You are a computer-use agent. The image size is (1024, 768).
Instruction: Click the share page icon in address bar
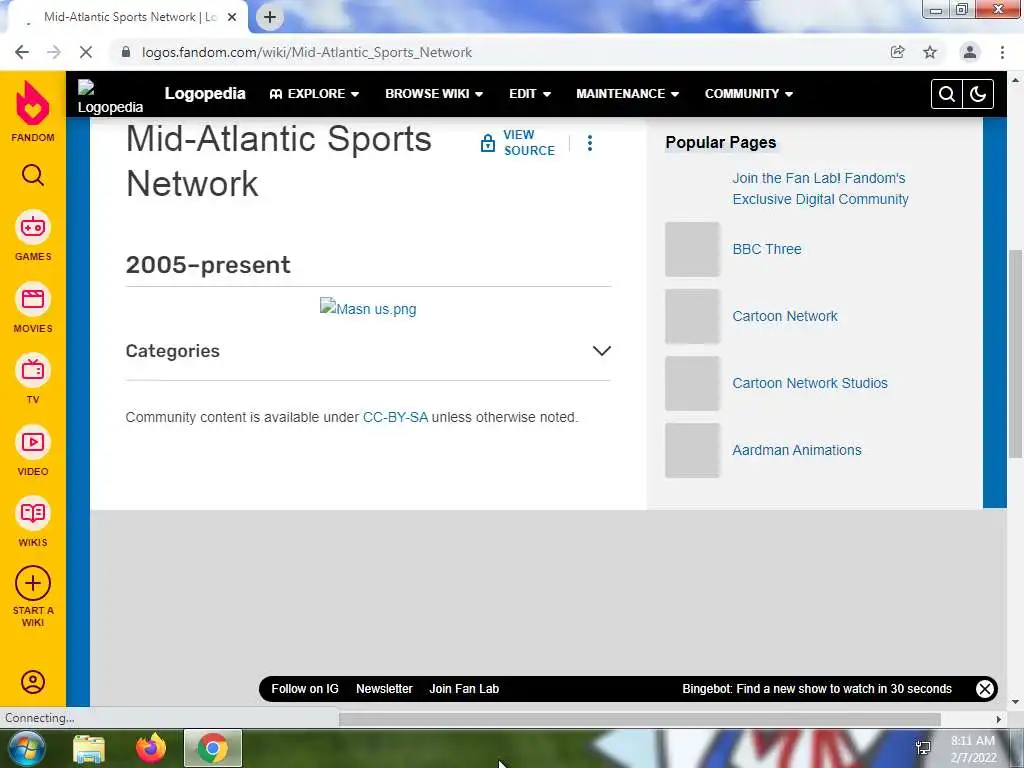click(898, 52)
